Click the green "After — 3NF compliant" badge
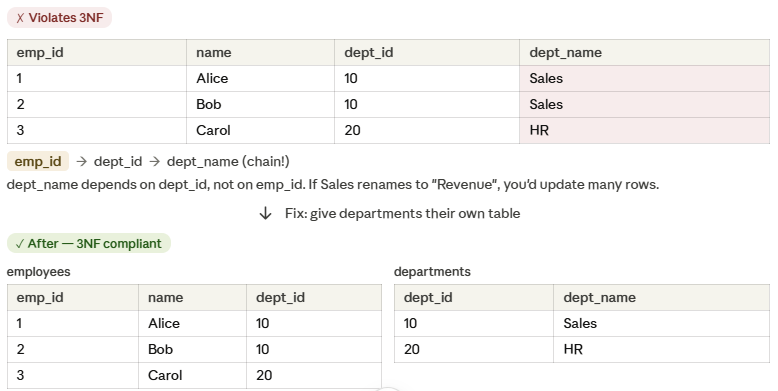 (x=89, y=244)
